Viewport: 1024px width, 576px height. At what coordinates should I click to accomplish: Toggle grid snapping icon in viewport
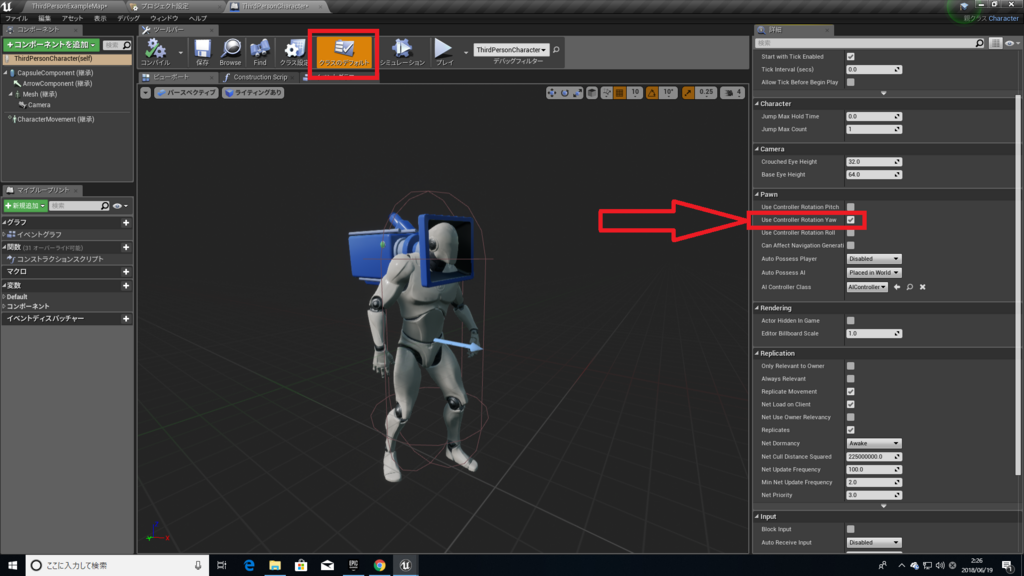(x=620, y=93)
